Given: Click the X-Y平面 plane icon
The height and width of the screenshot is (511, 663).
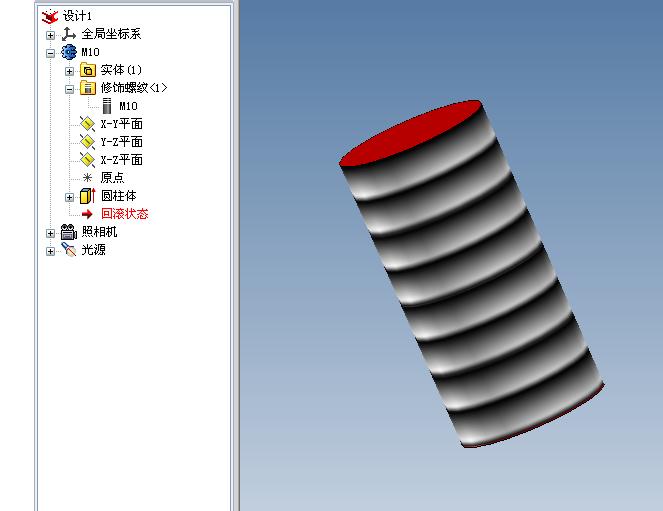Looking at the screenshot, I should coord(87,124).
